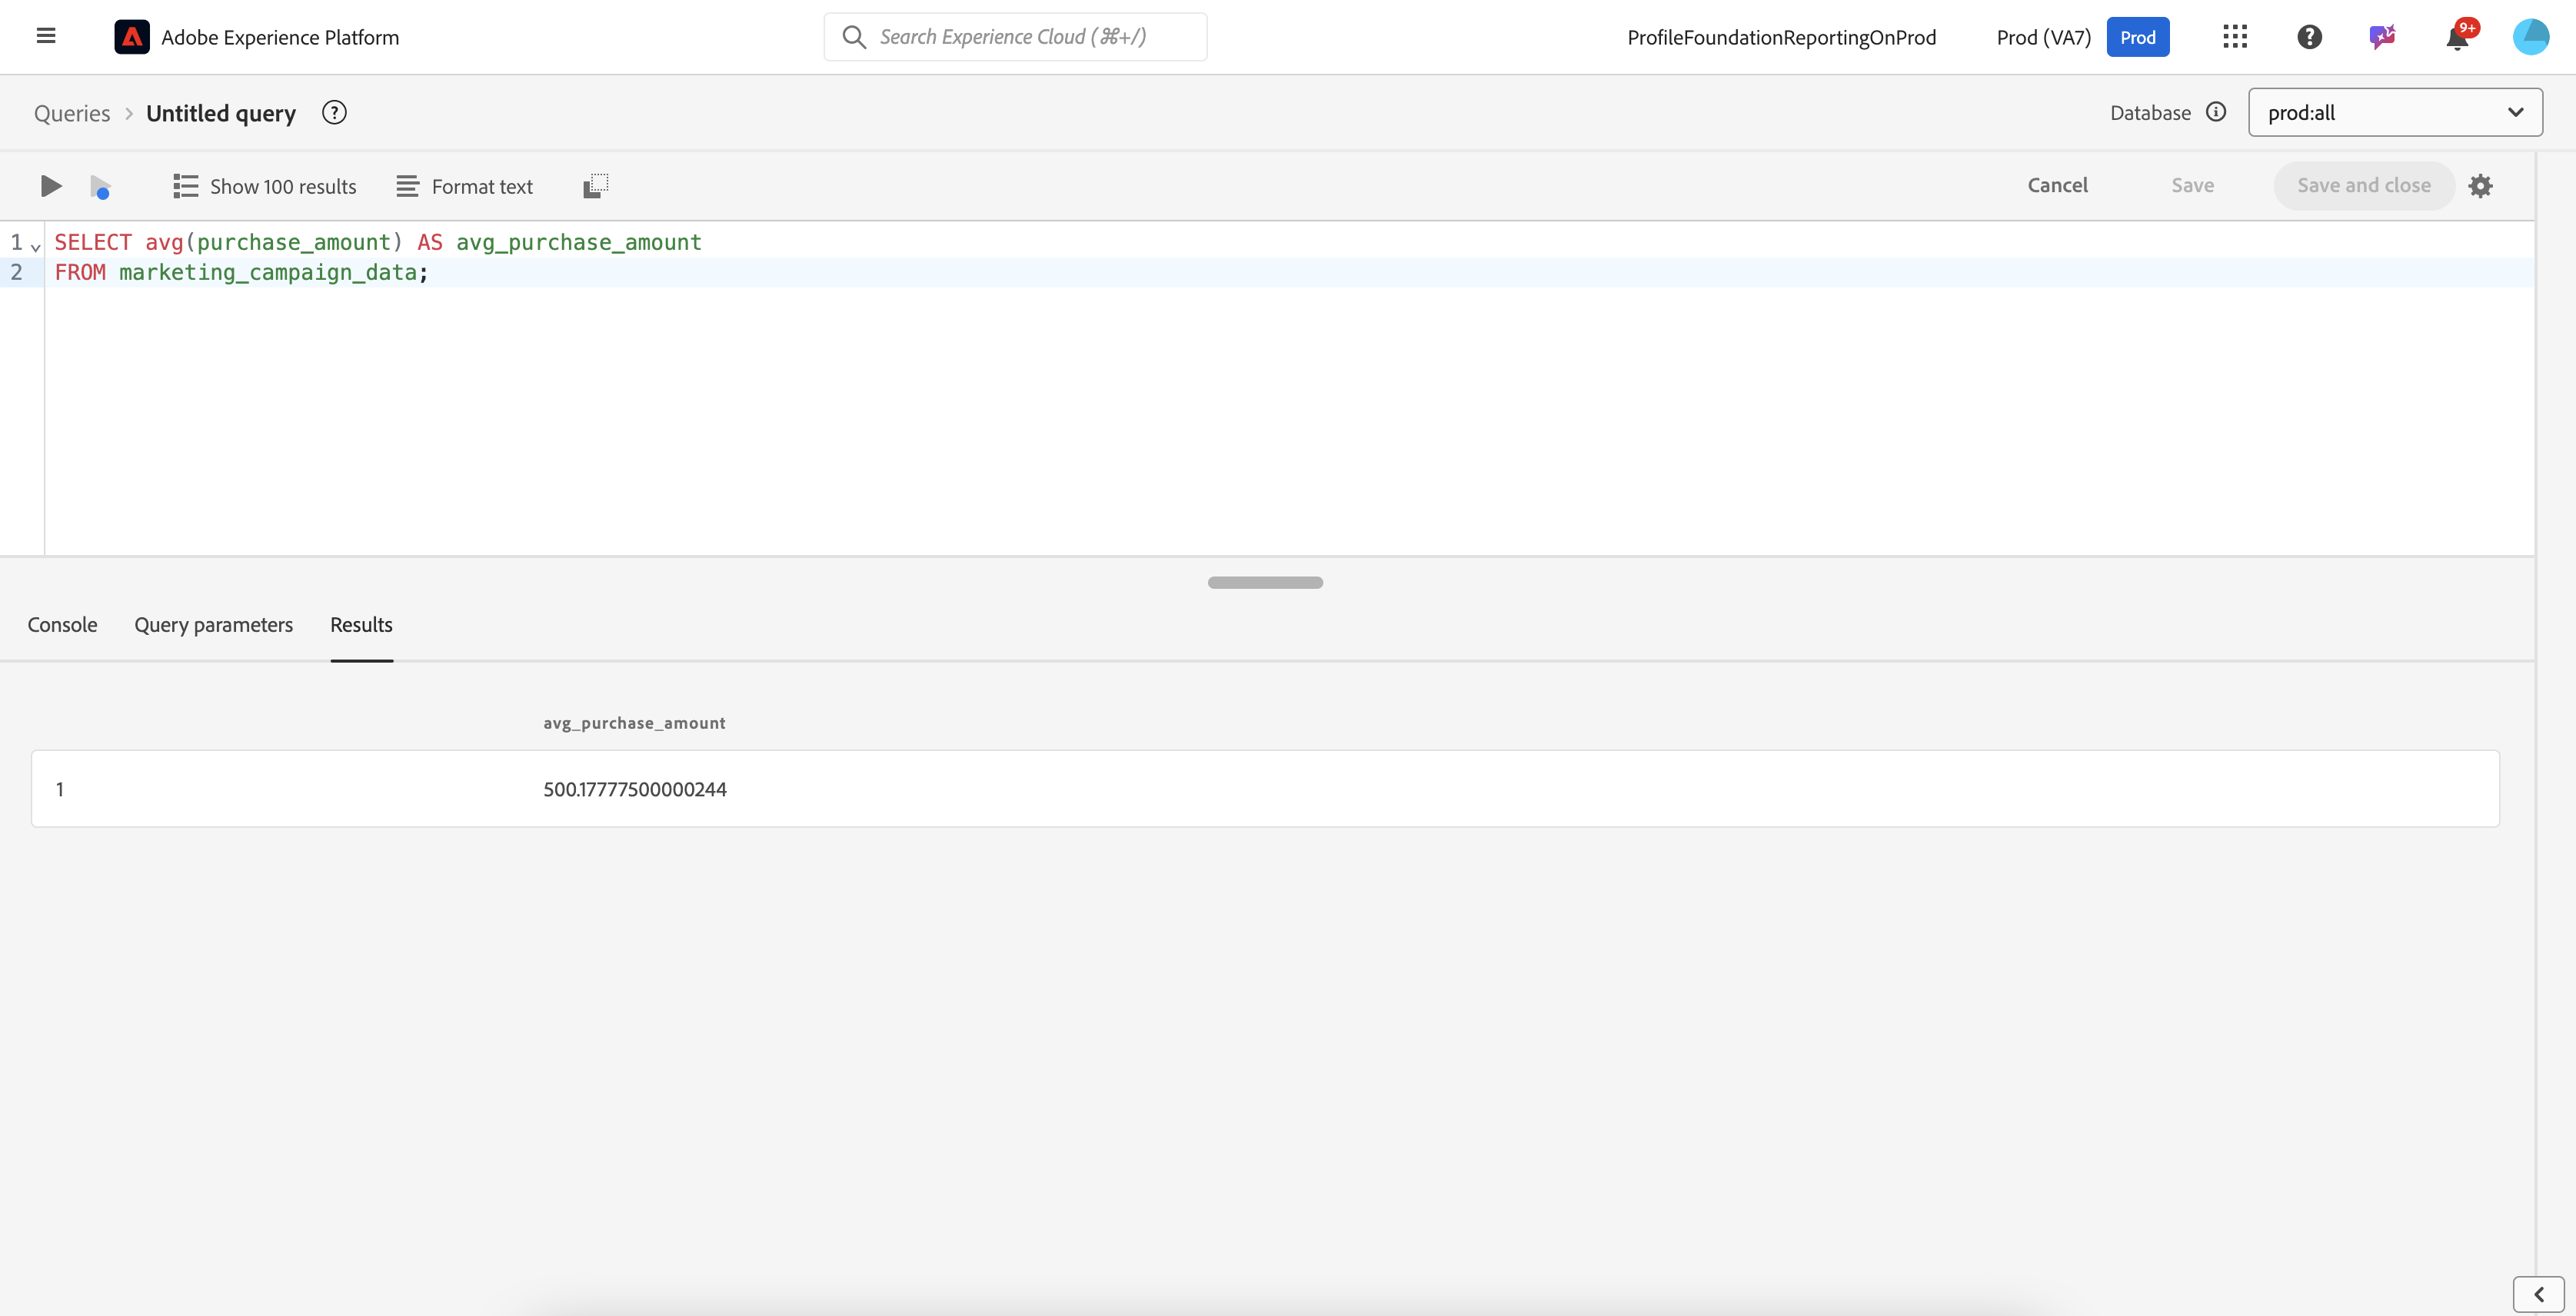2576x1316 pixels.
Task: Click the editor/results pane divider handle
Action: point(1264,582)
